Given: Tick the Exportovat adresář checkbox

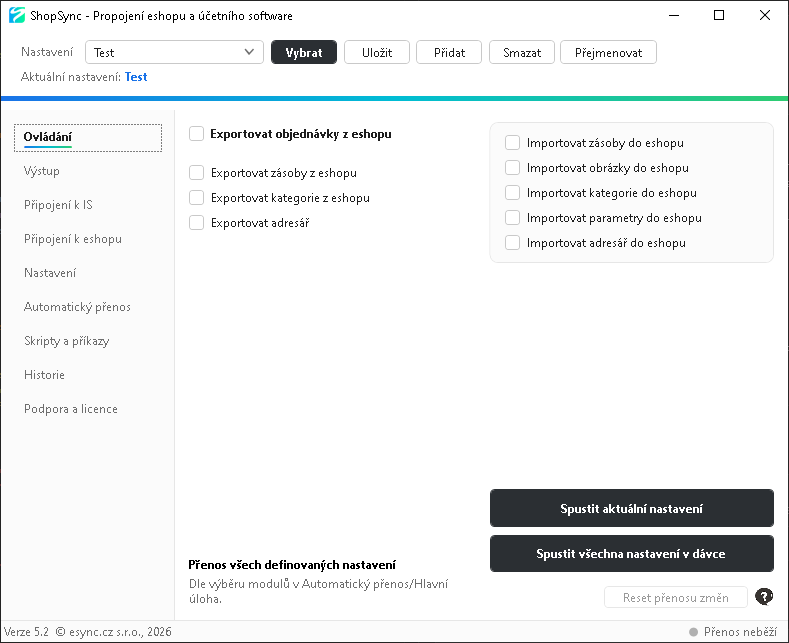Looking at the screenshot, I should tap(196, 222).
